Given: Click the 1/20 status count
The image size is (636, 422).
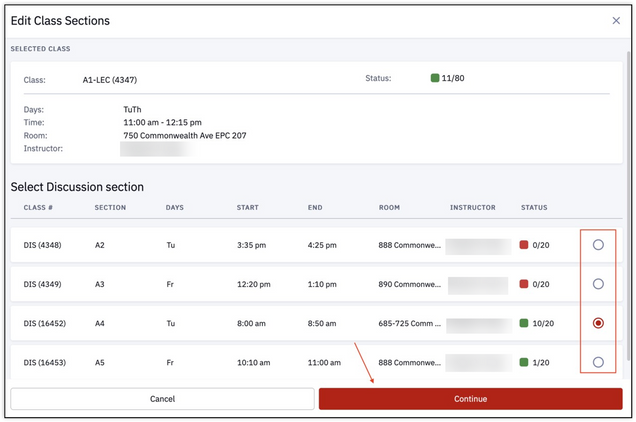Looking at the screenshot, I should coord(541,362).
